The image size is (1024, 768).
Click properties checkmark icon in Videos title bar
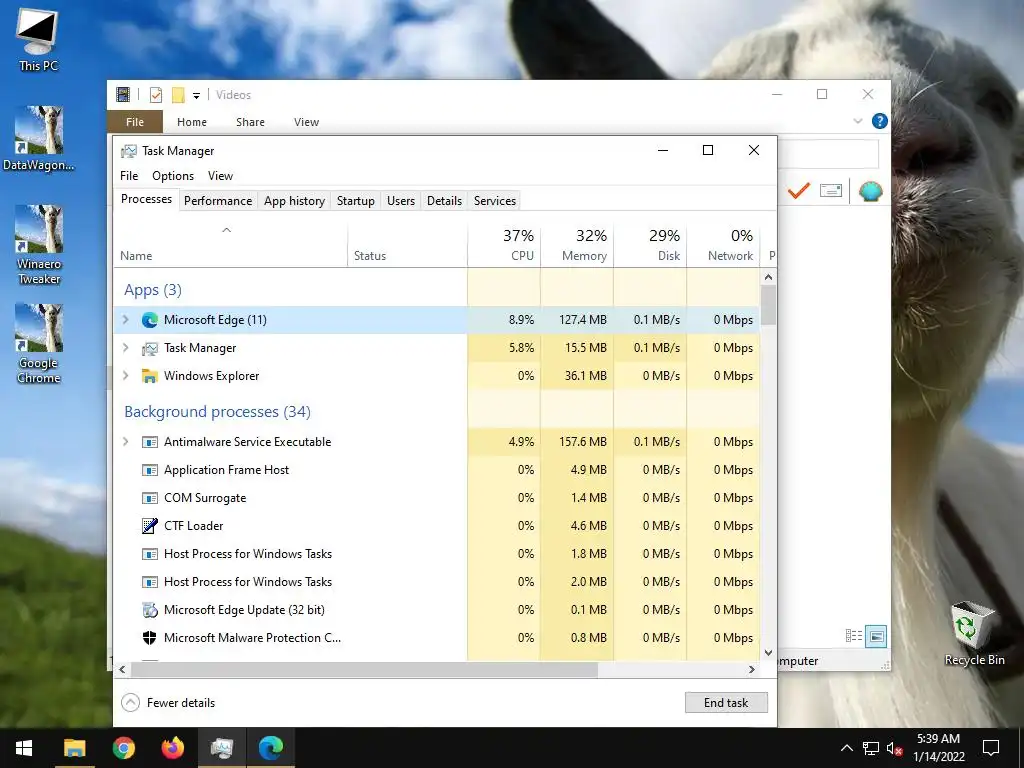click(x=155, y=95)
